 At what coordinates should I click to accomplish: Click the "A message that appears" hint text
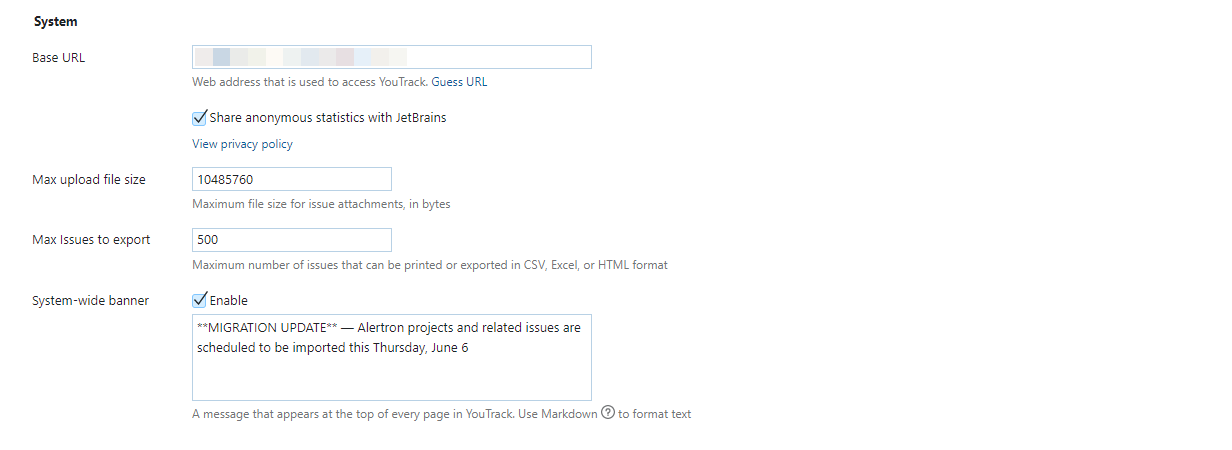394,414
